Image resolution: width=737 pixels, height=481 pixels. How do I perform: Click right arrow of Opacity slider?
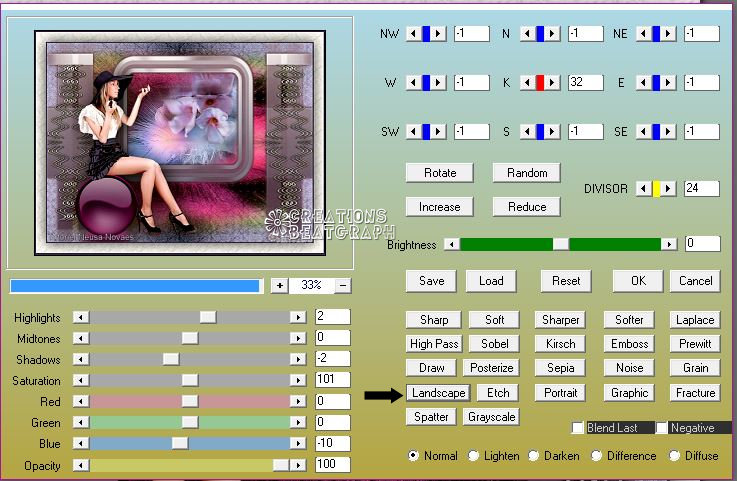pyautogui.click(x=298, y=465)
